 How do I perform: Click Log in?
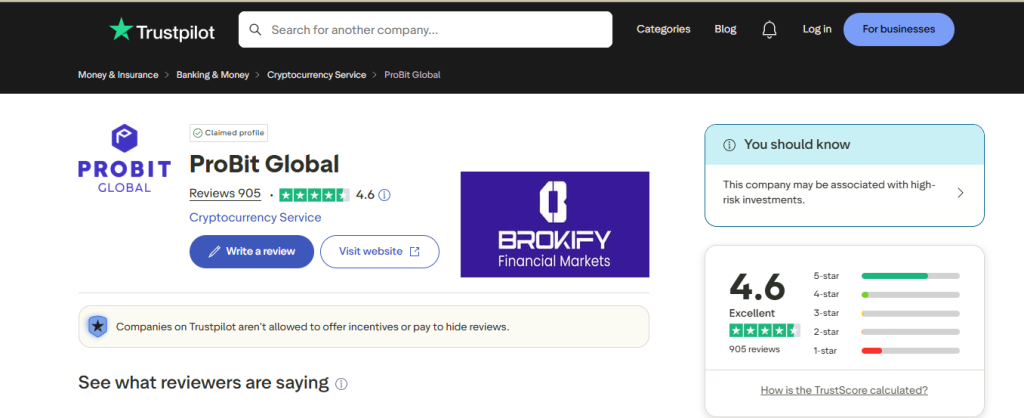pos(817,29)
